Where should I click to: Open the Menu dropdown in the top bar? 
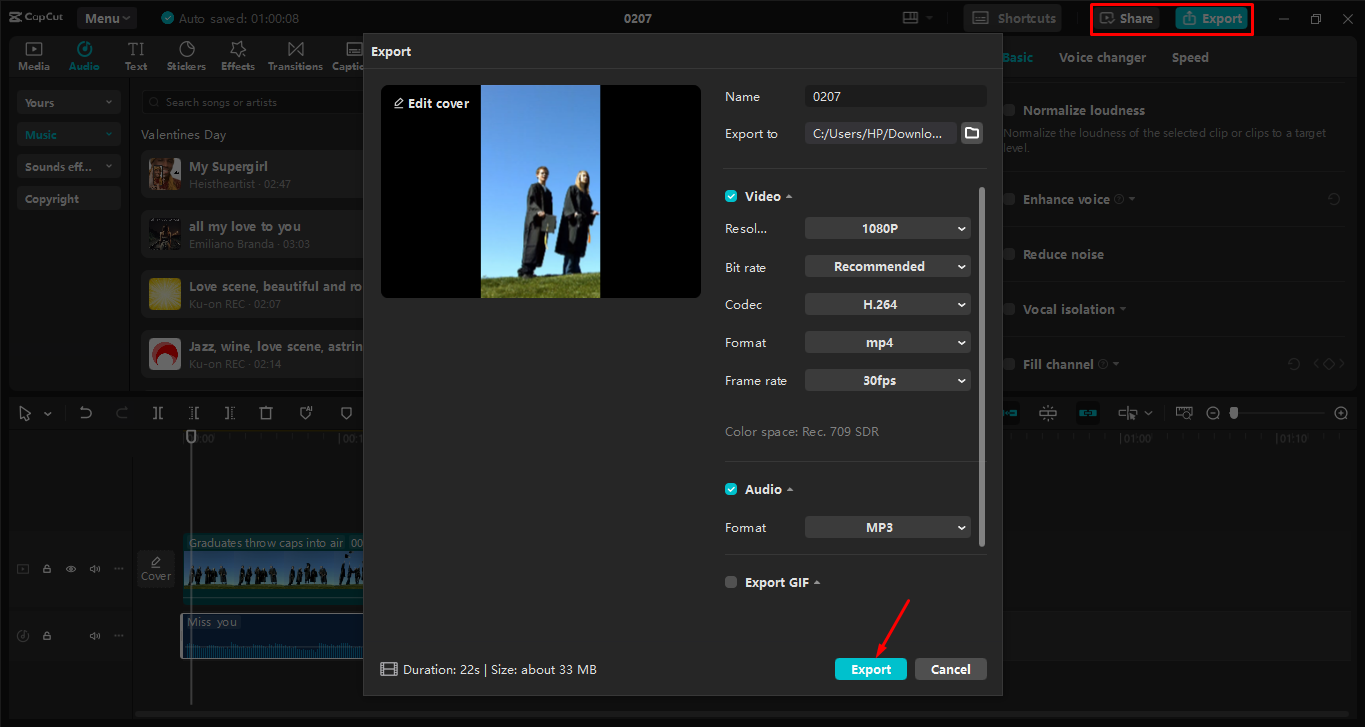(x=106, y=17)
